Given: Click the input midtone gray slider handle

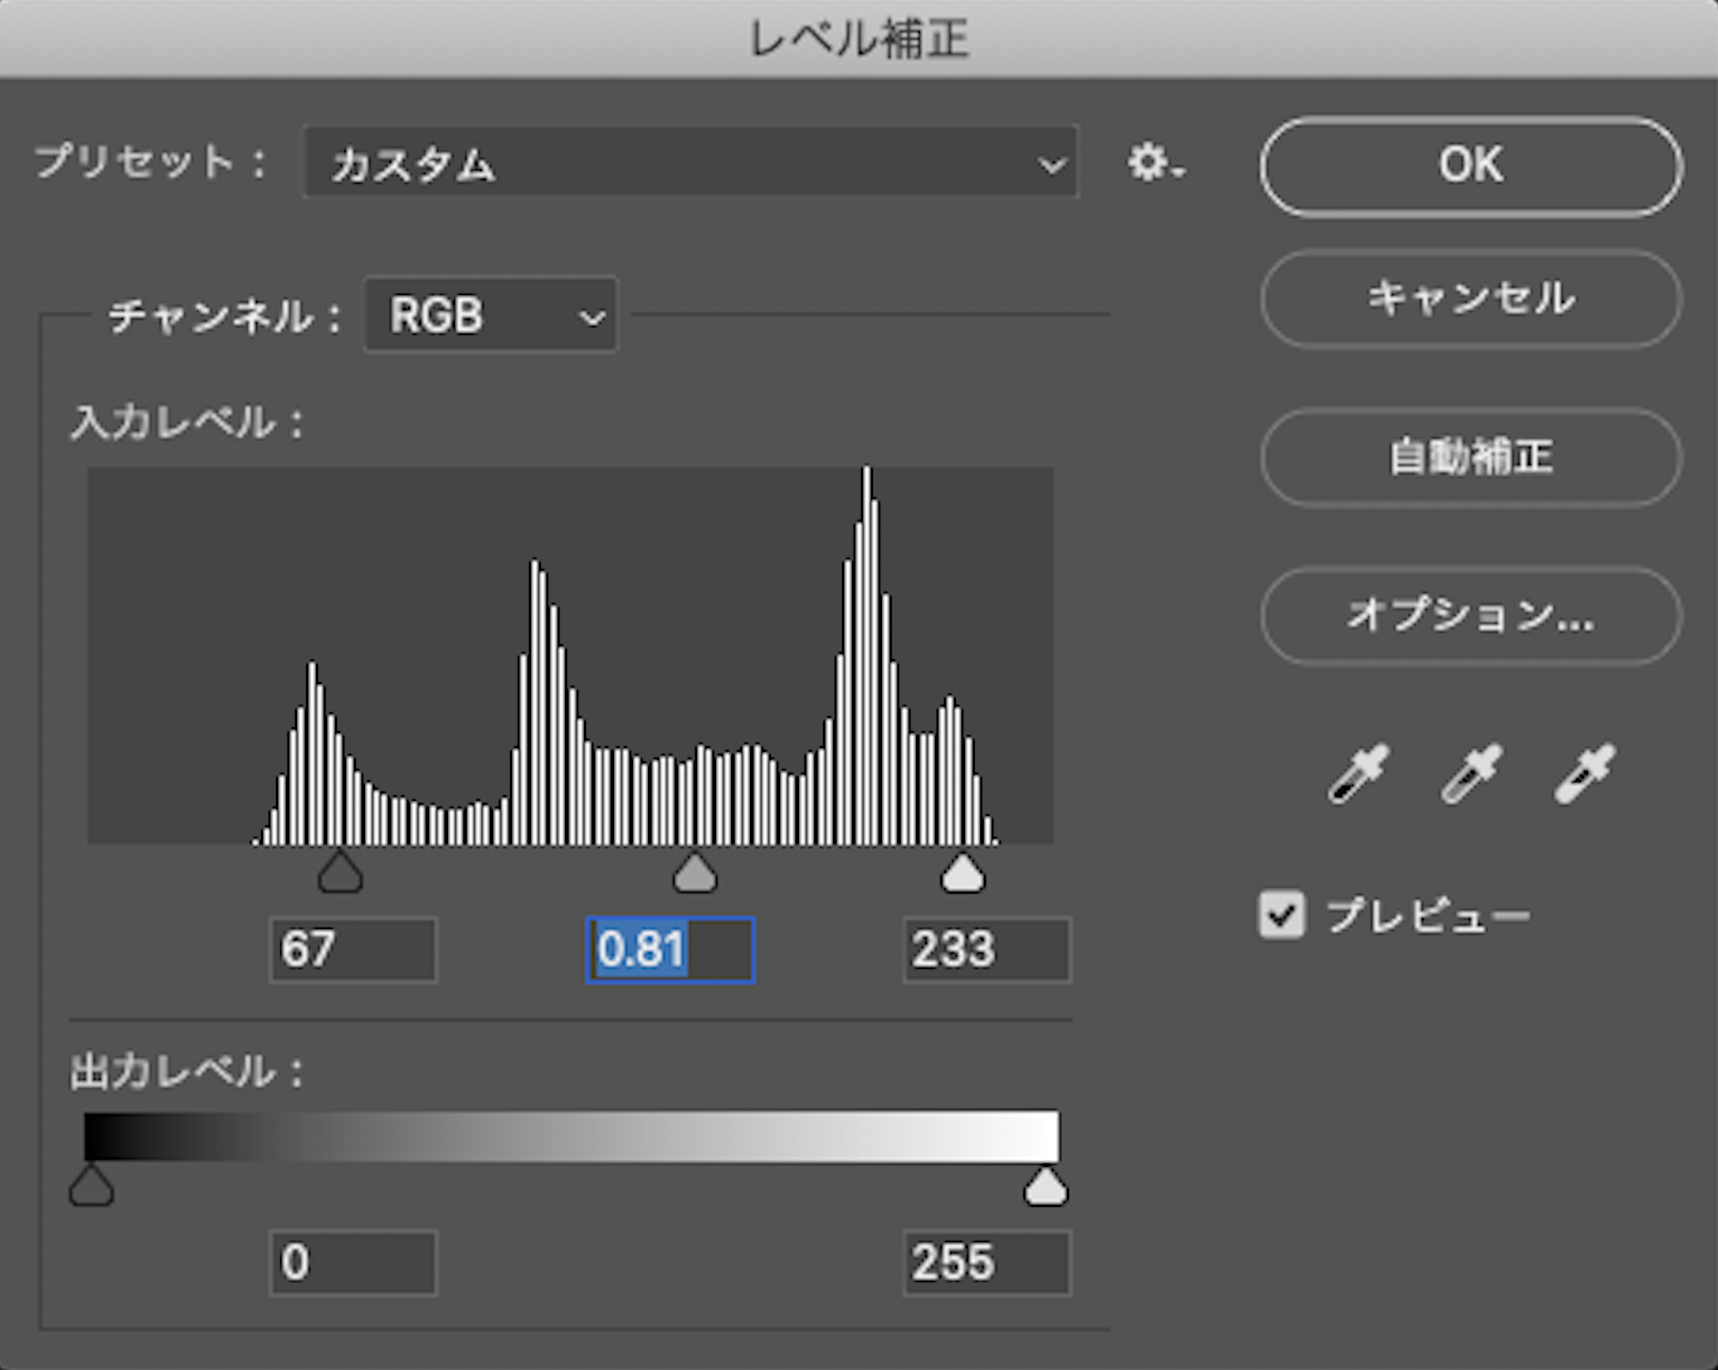Looking at the screenshot, I should coord(695,873).
